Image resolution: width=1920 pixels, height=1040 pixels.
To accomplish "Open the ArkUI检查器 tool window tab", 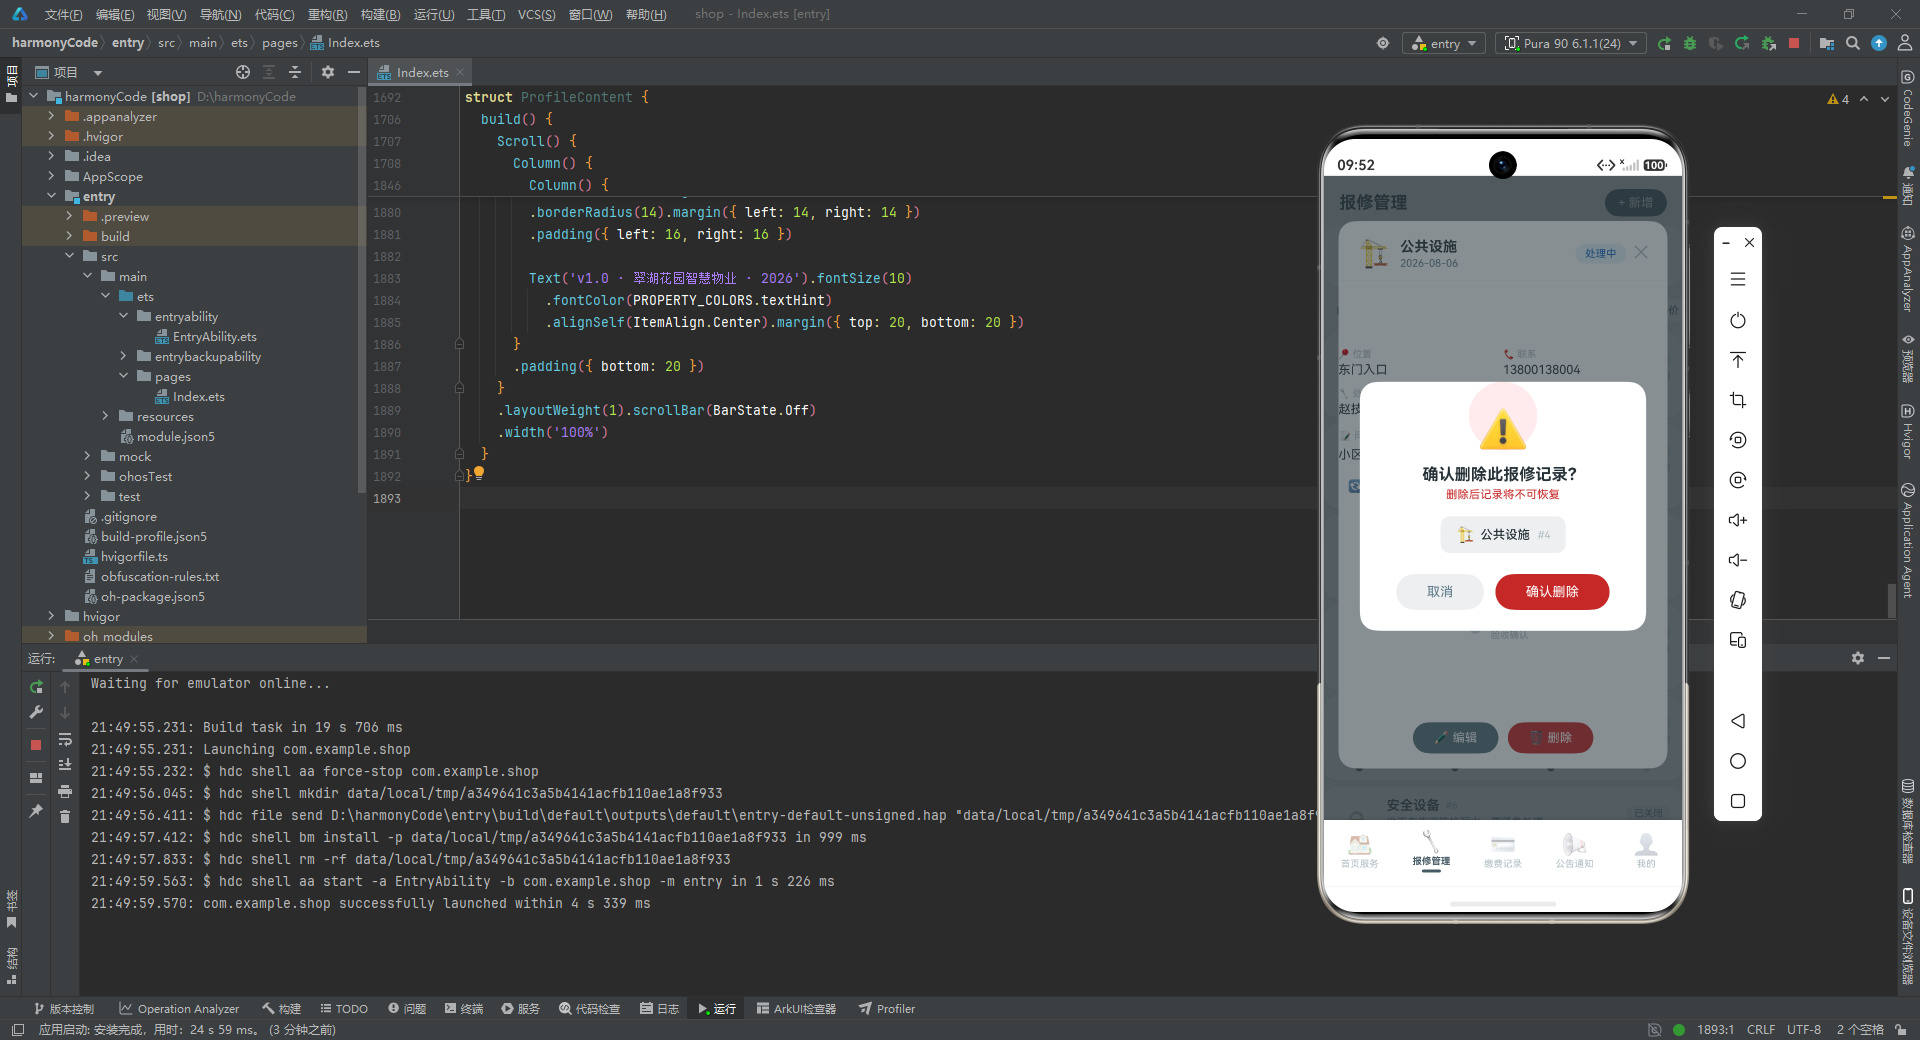I will [796, 1008].
